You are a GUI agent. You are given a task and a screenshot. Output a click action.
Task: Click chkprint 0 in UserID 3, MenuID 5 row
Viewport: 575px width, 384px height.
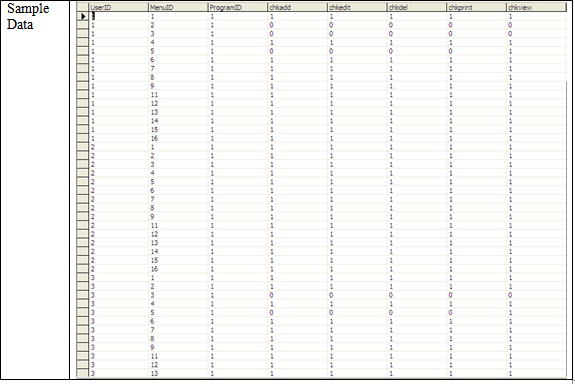click(477, 312)
